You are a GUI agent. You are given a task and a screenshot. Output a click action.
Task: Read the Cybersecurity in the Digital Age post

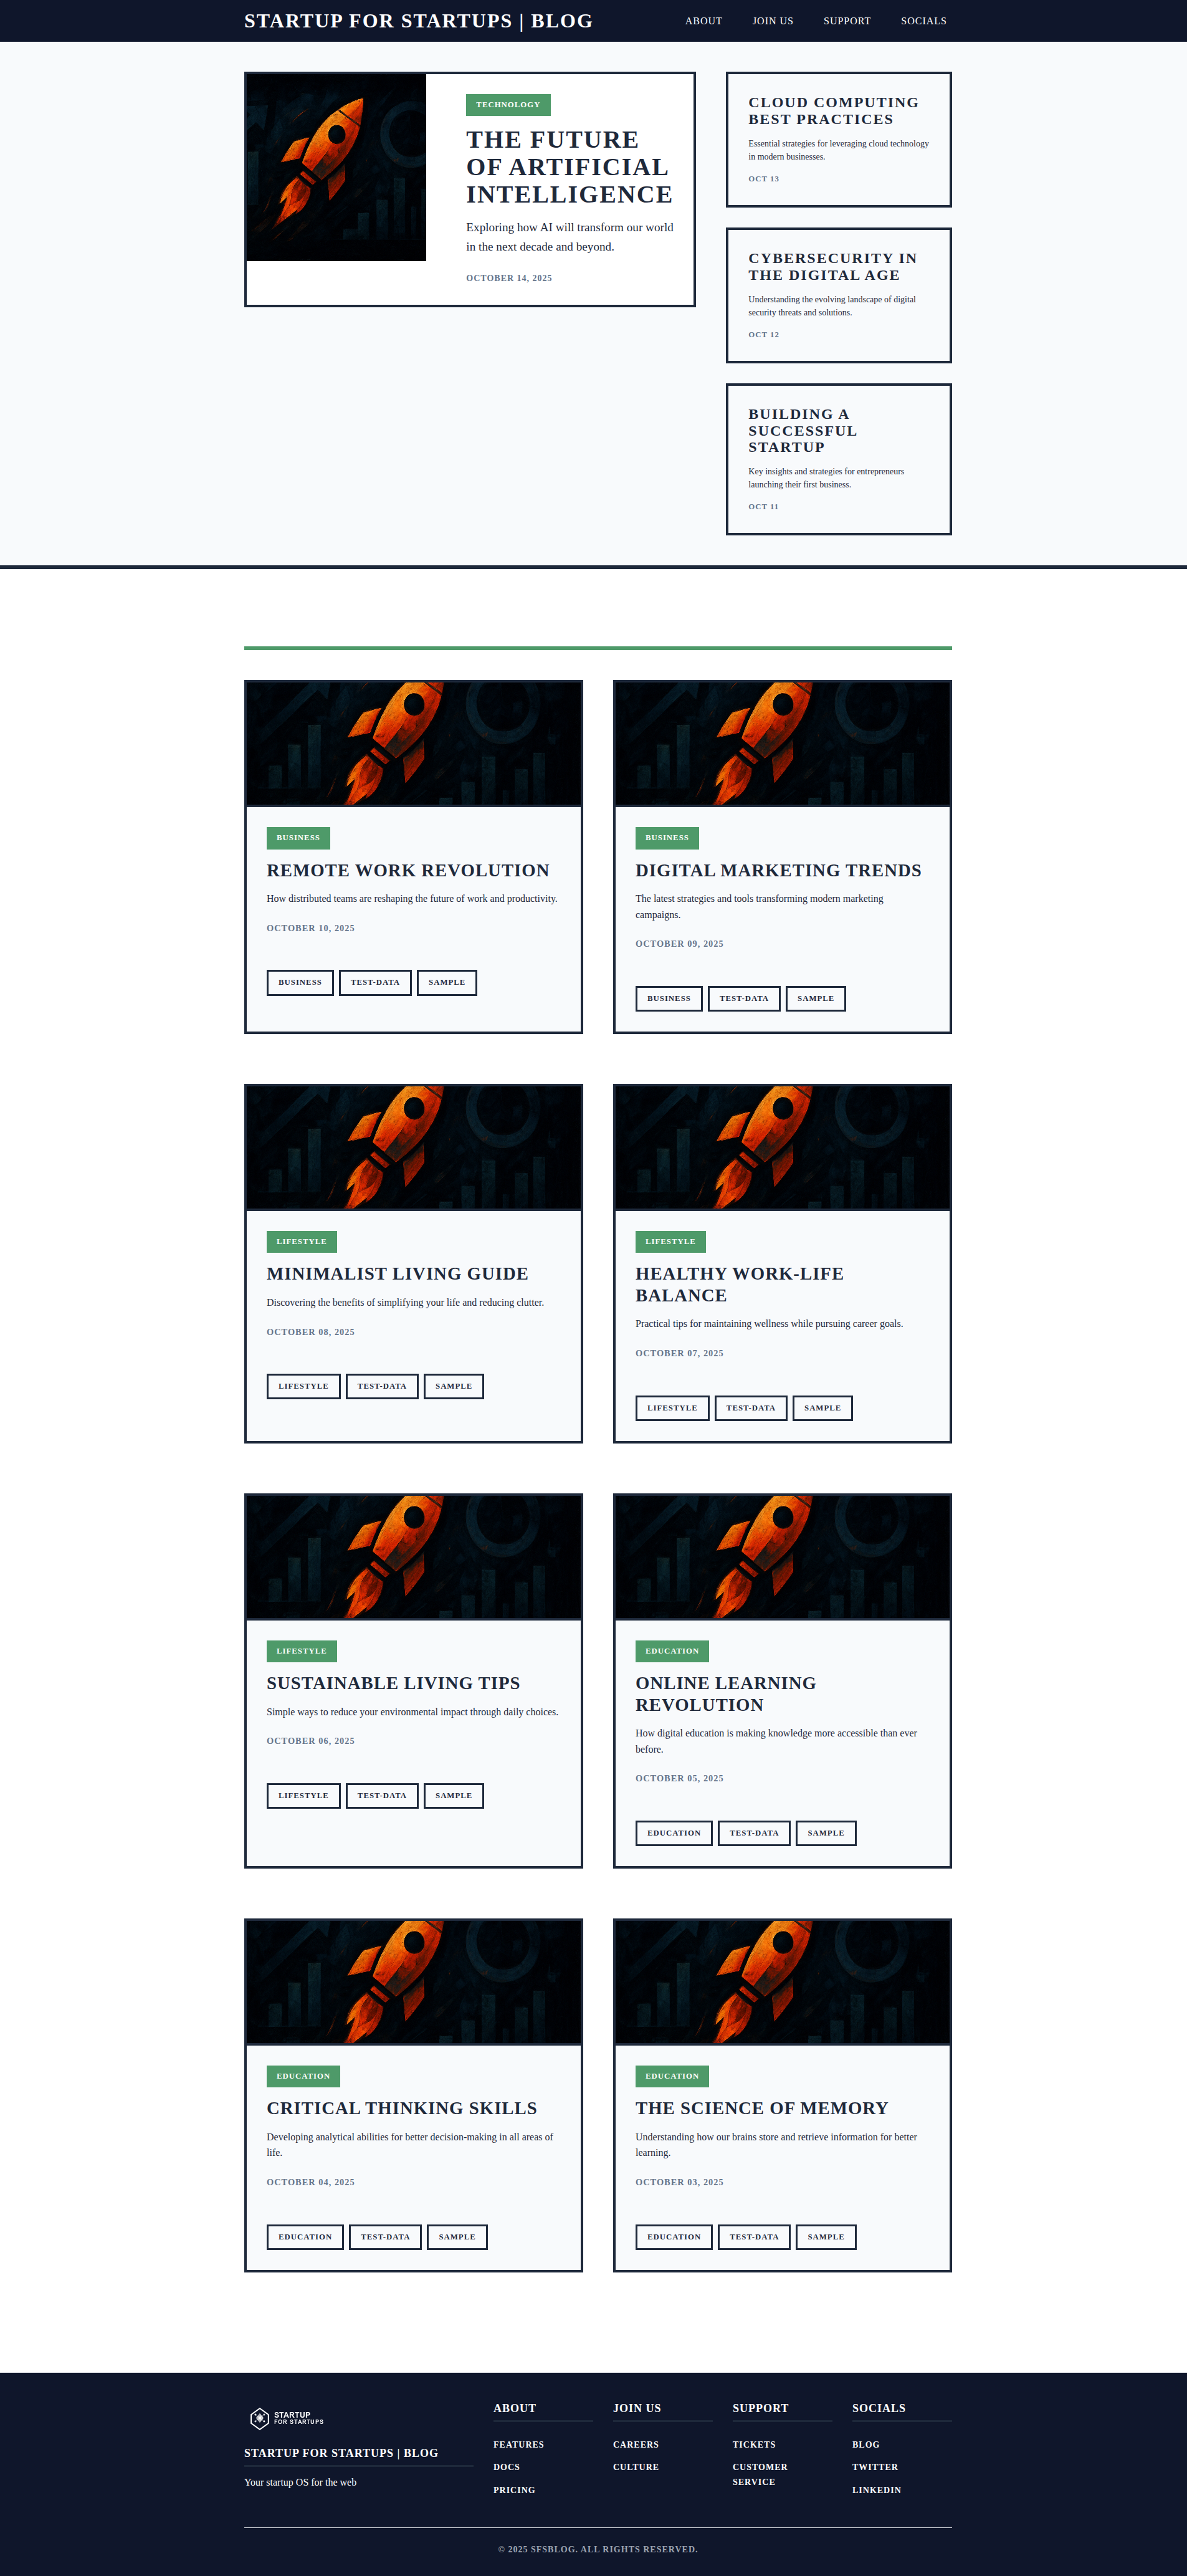pos(838,295)
